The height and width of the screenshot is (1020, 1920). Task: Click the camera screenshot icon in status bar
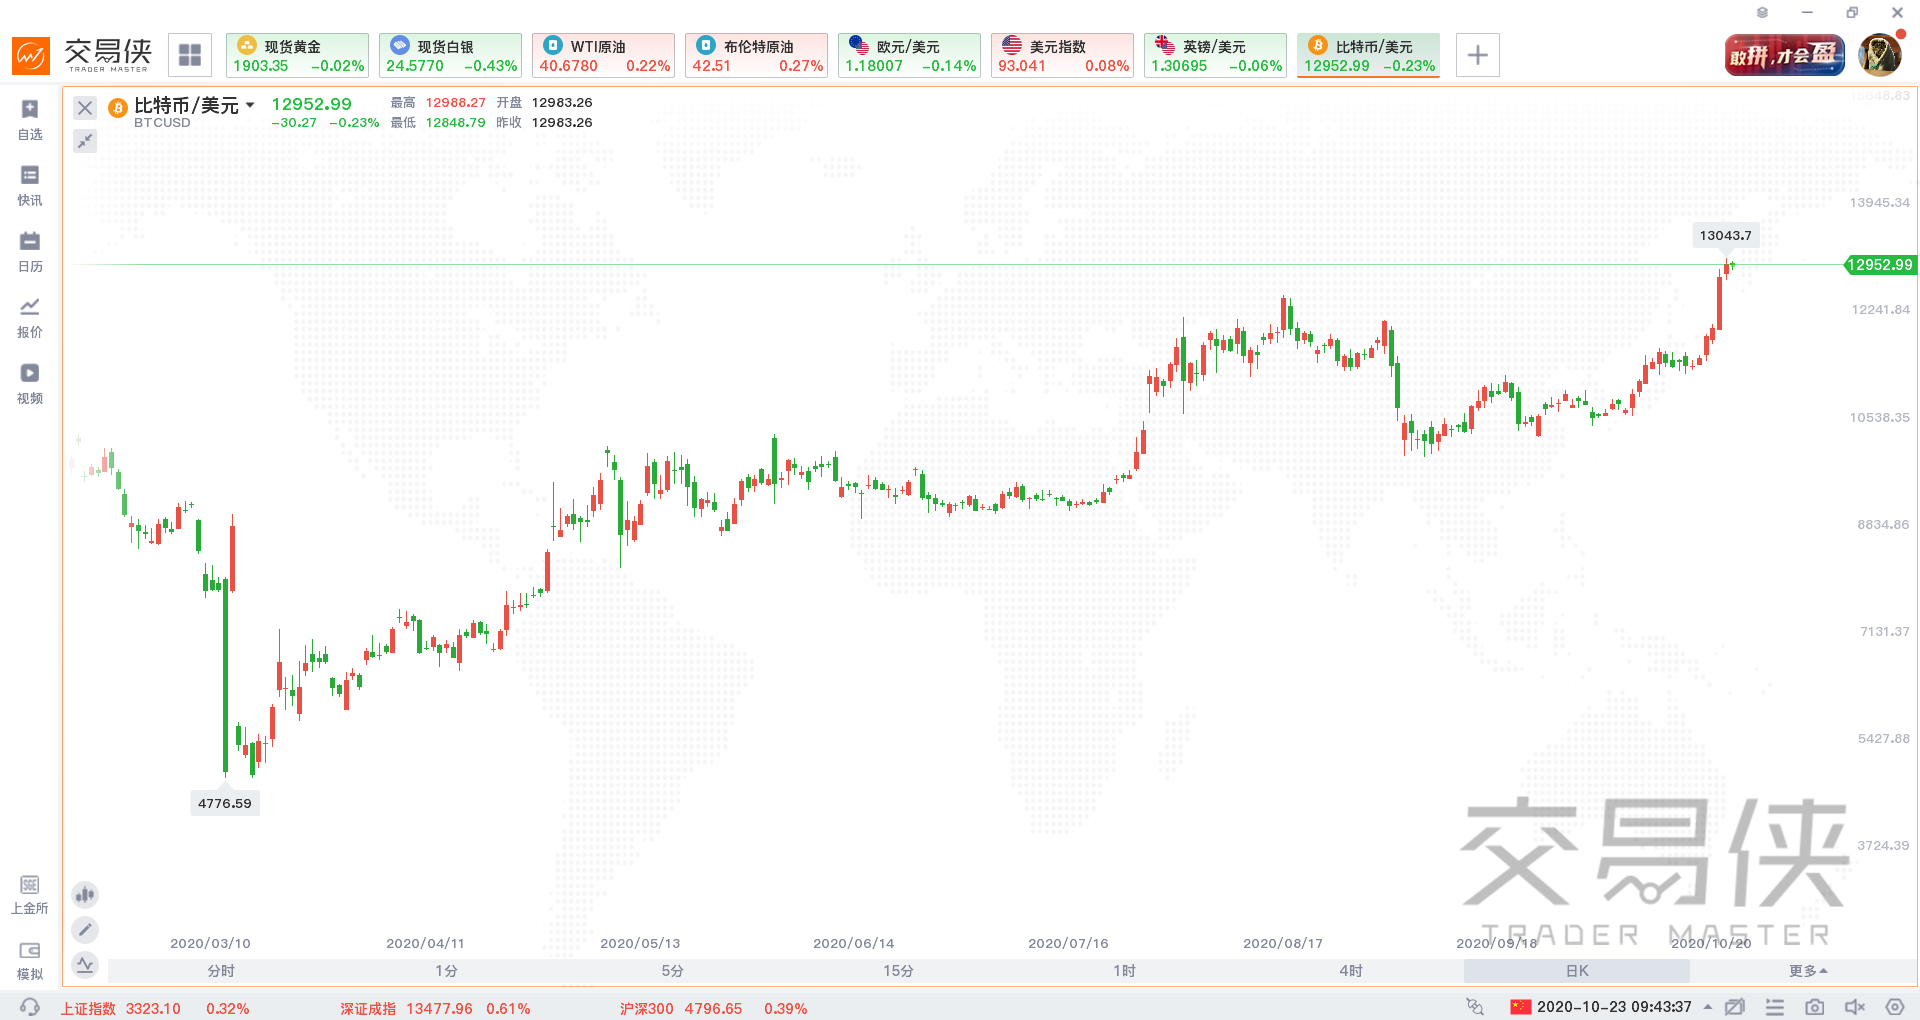(1815, 1007)
